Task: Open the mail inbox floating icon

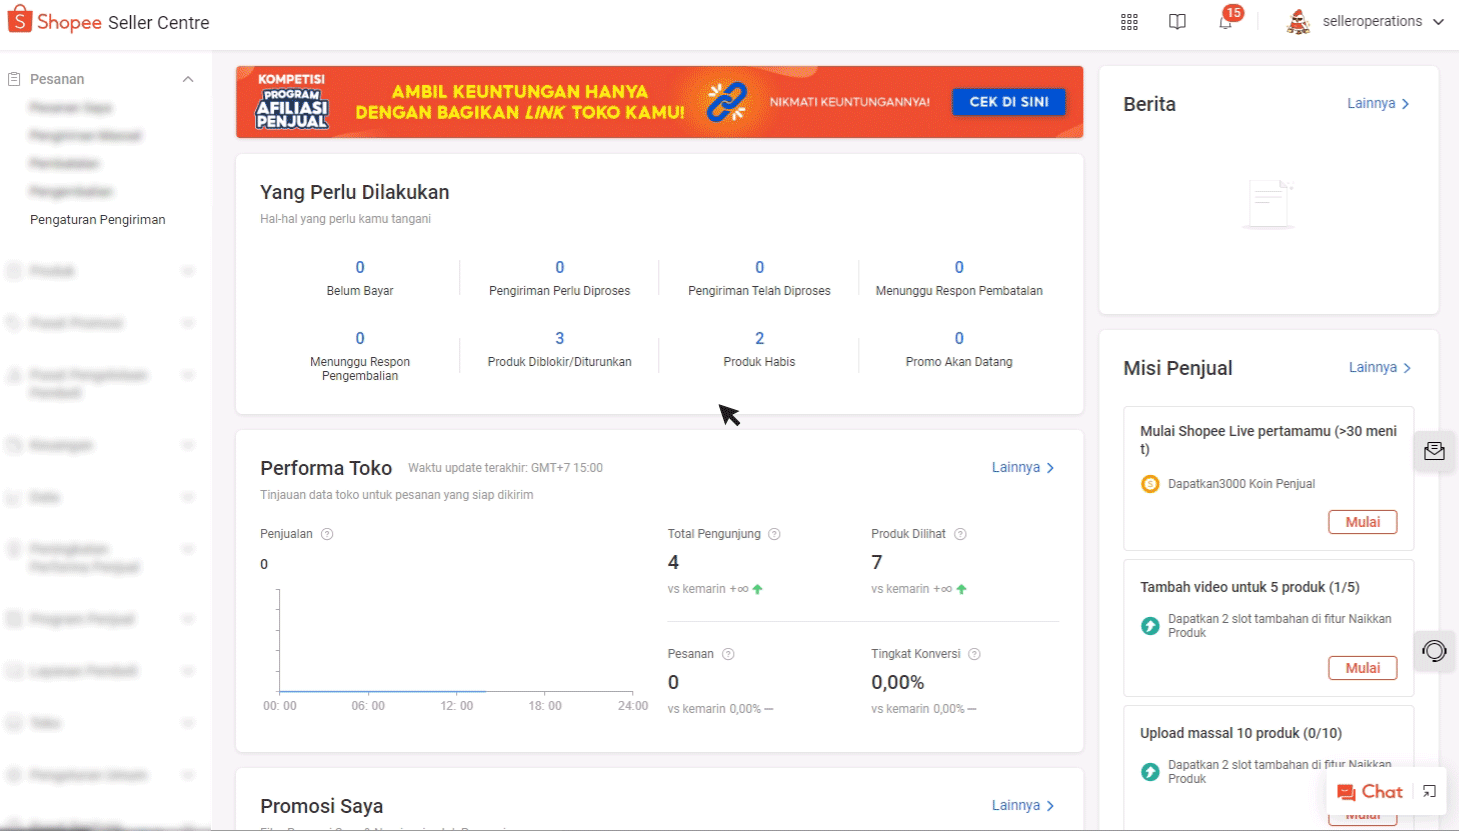Action: tap(1434, 451)
